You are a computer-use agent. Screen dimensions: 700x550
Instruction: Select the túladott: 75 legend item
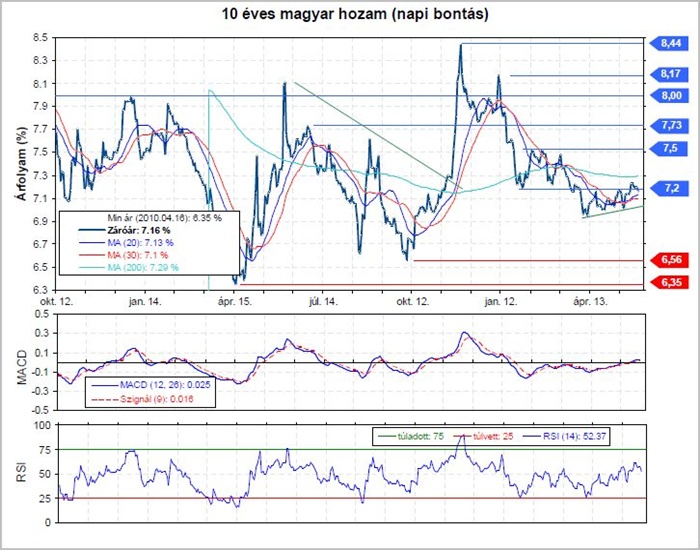[x=411, y=436]
